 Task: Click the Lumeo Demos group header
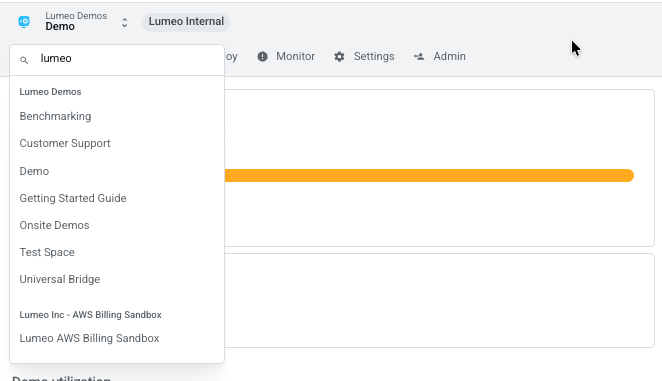tap(50, 92)
